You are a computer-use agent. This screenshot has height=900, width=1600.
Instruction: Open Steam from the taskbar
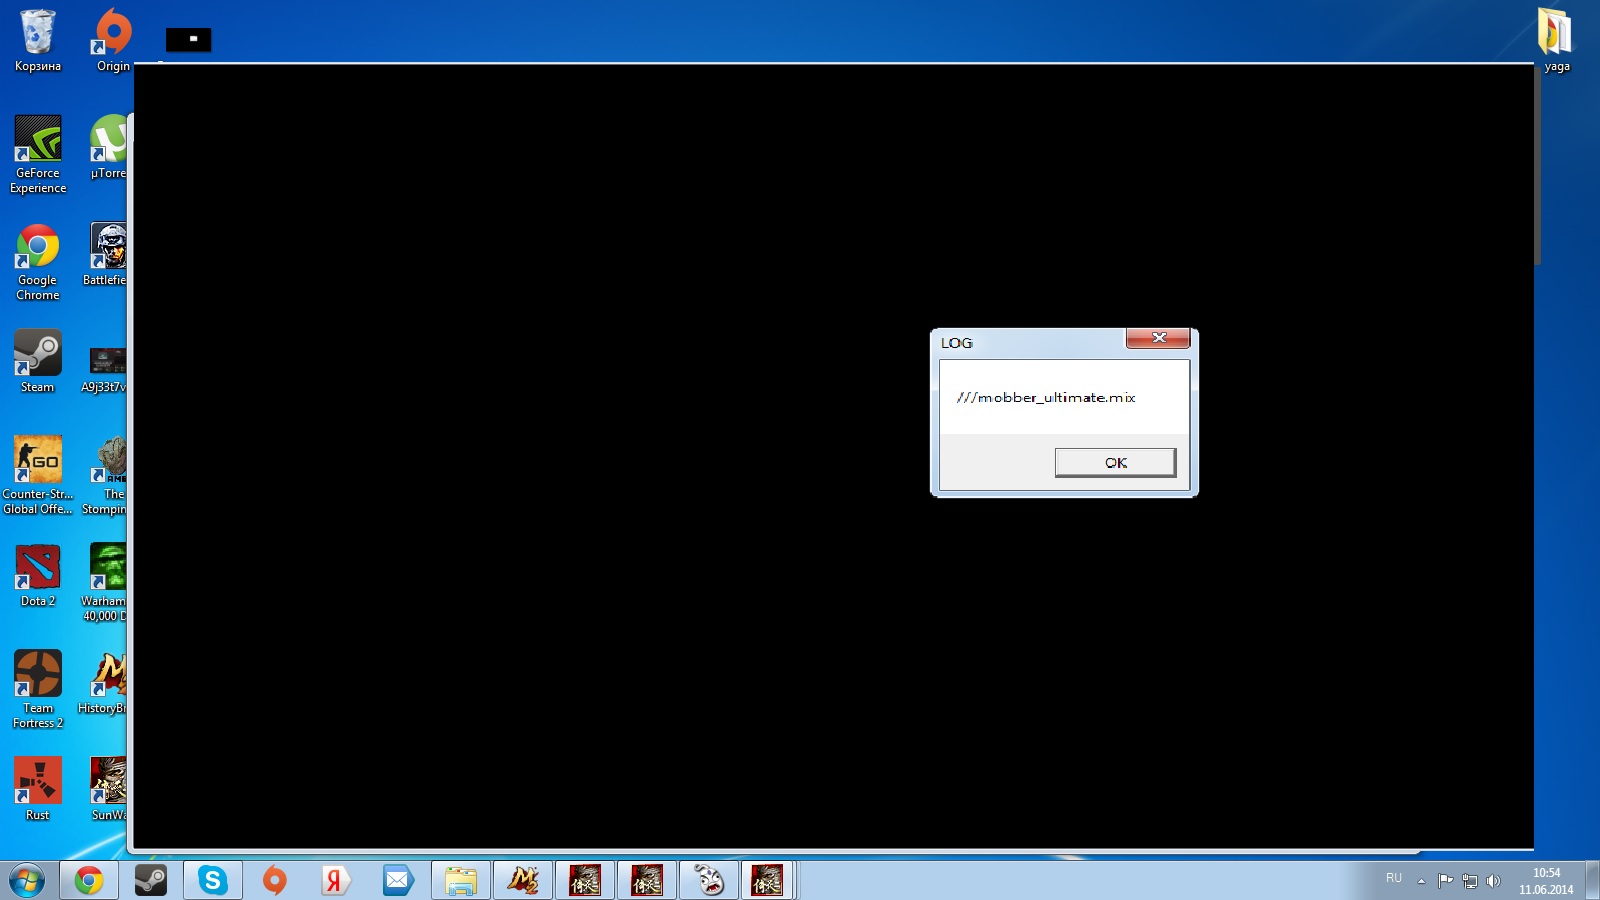(151, 881)
